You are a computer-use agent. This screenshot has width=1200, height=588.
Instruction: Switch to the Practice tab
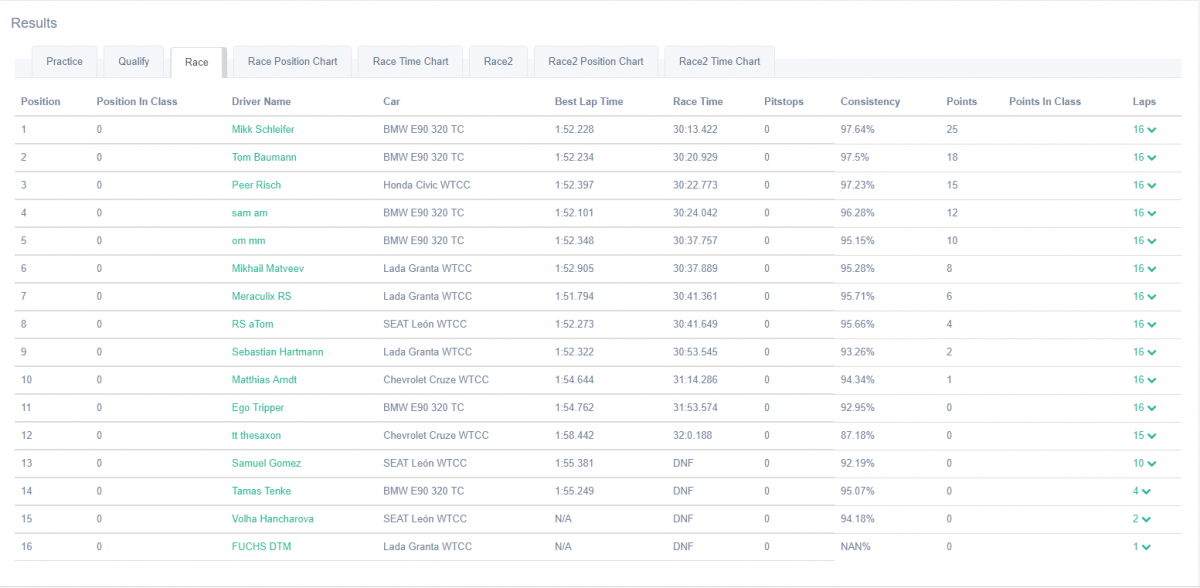click(64, 62)
